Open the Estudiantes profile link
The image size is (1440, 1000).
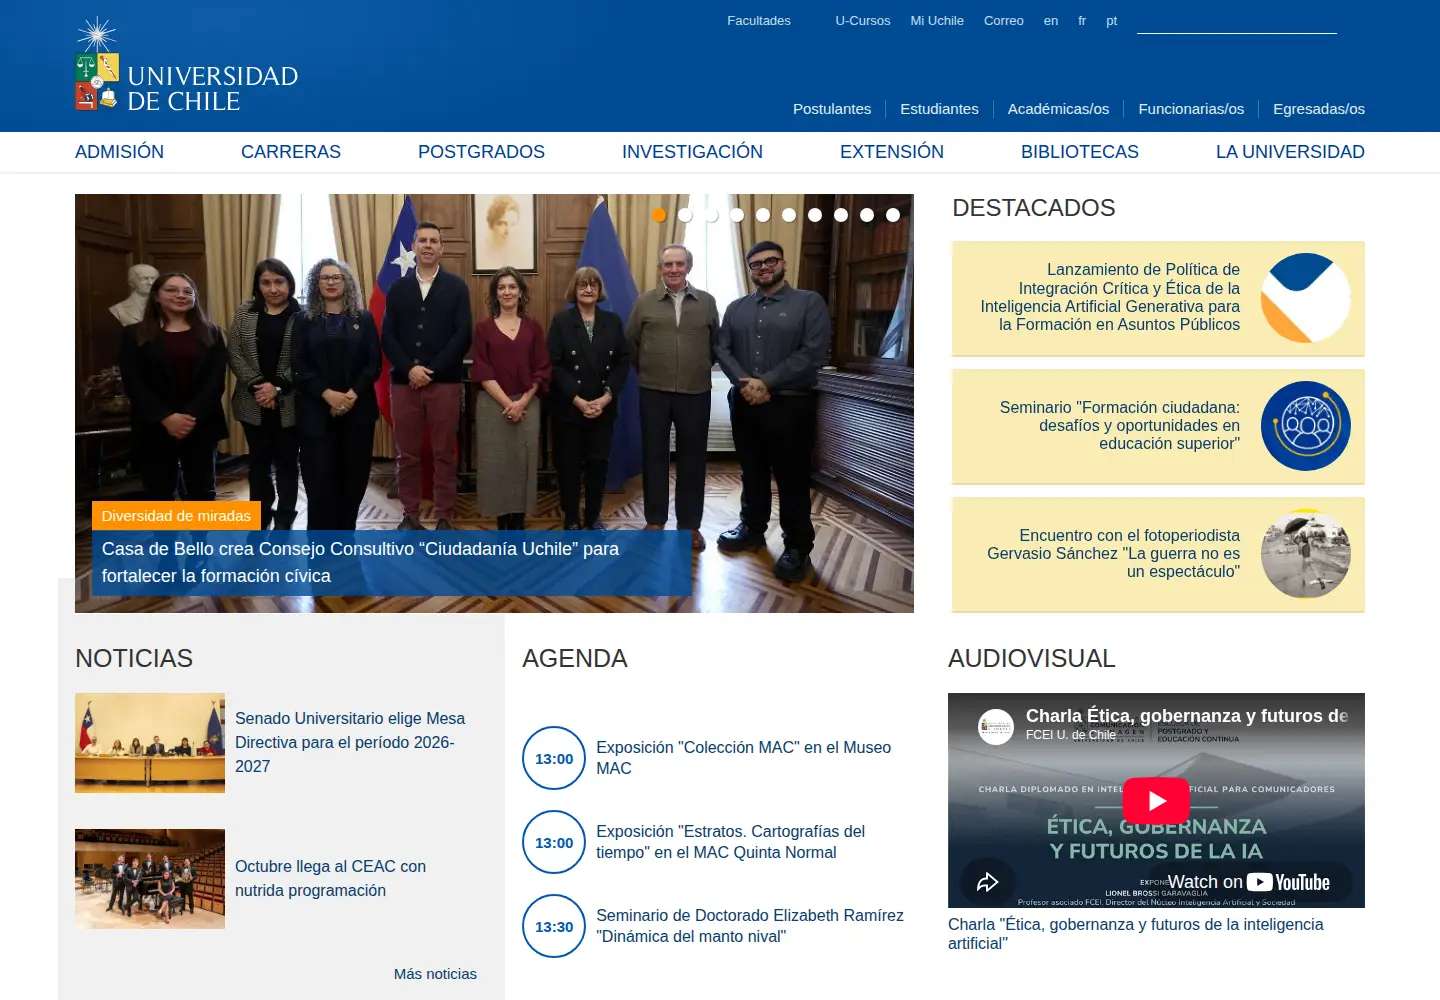[939, 109]
